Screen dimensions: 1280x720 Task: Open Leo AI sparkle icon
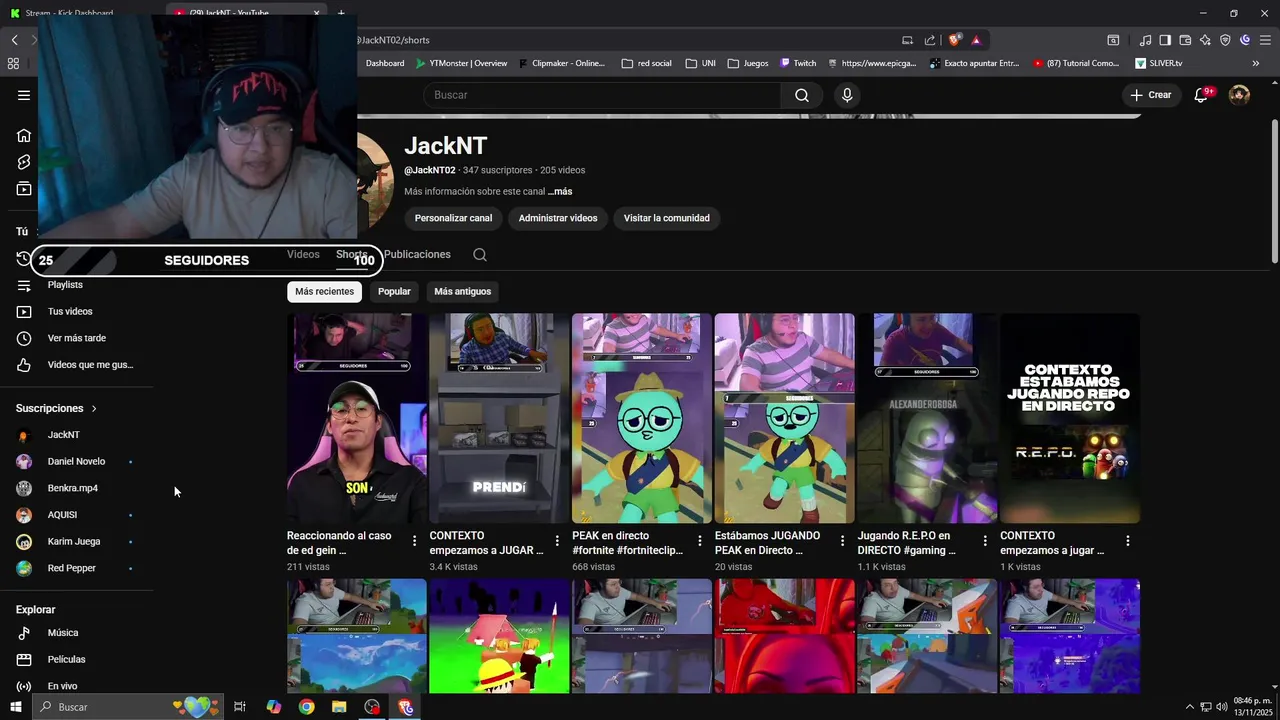(x=1205, y=40)
